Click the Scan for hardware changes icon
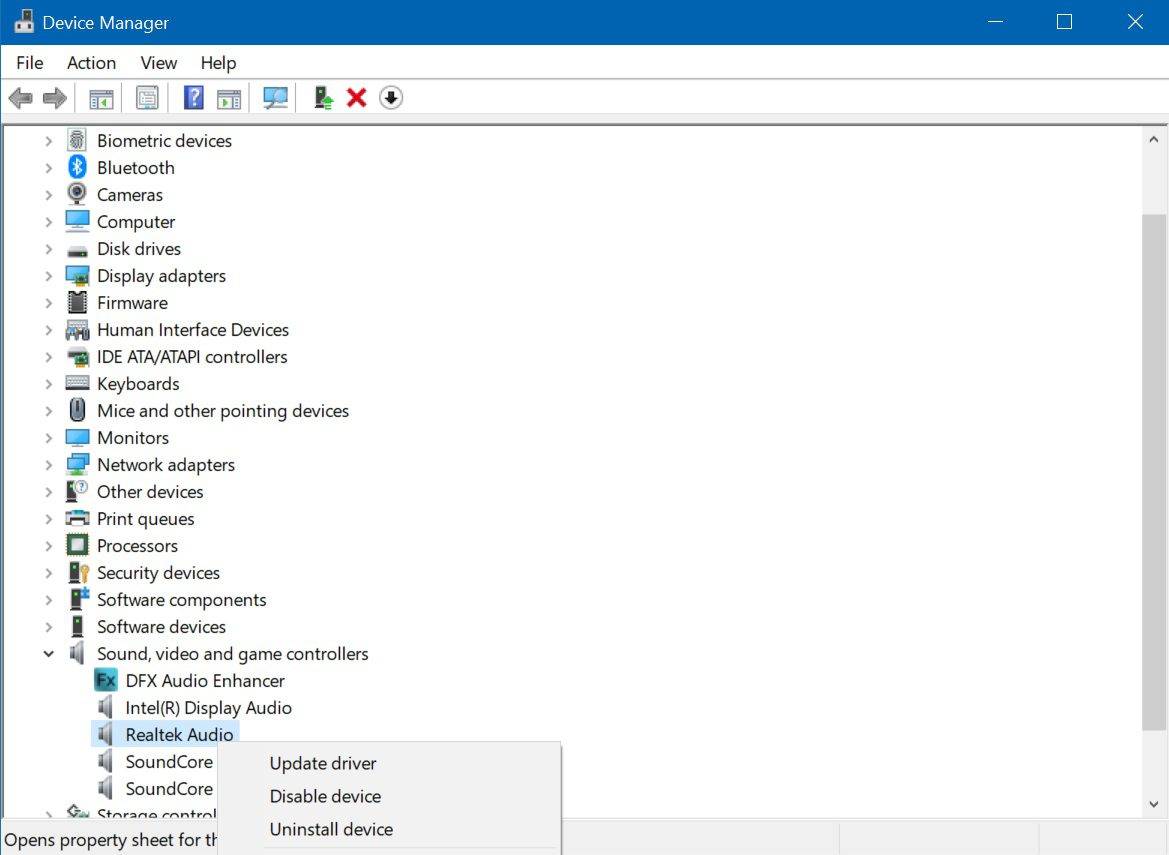1169x855 pixels. coord(276,97)
